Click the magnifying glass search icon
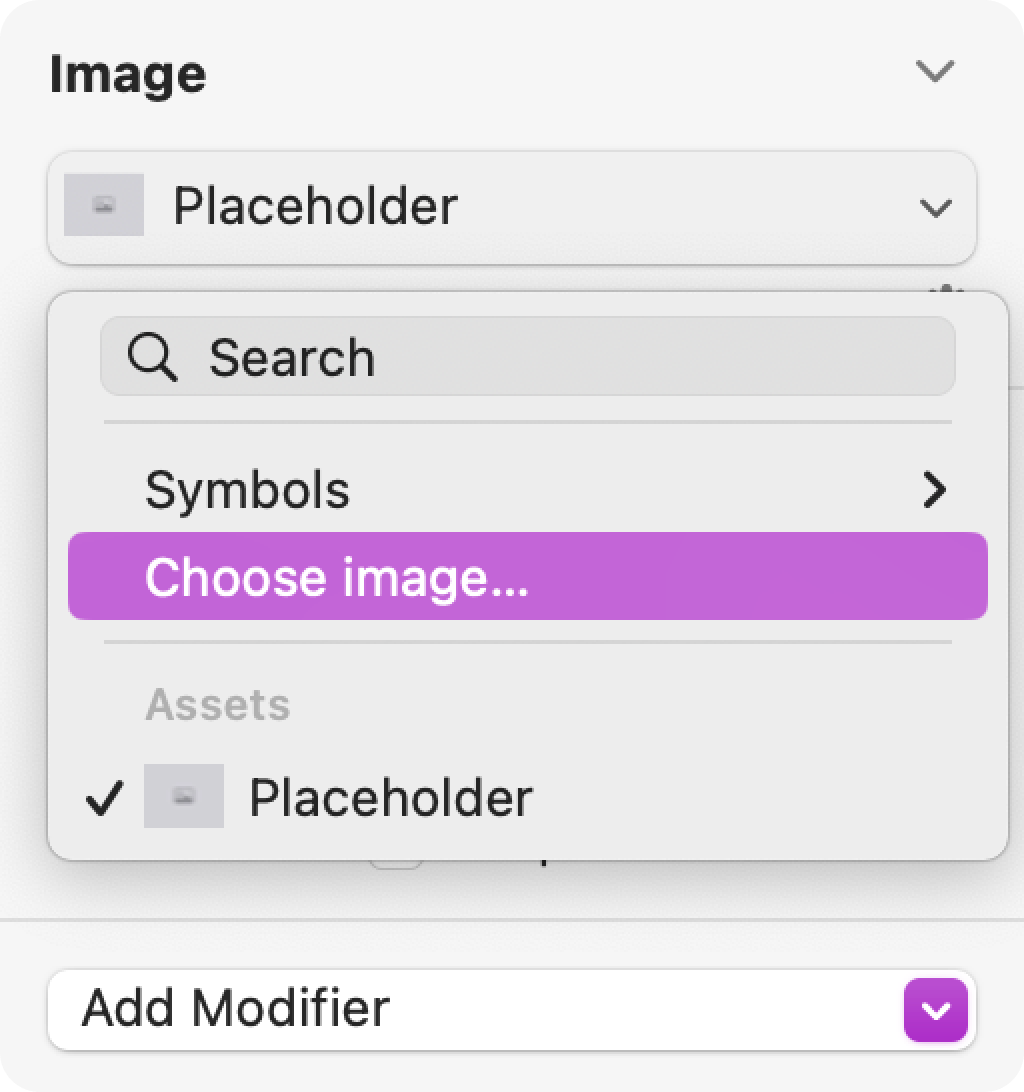 tap(153, 357)
